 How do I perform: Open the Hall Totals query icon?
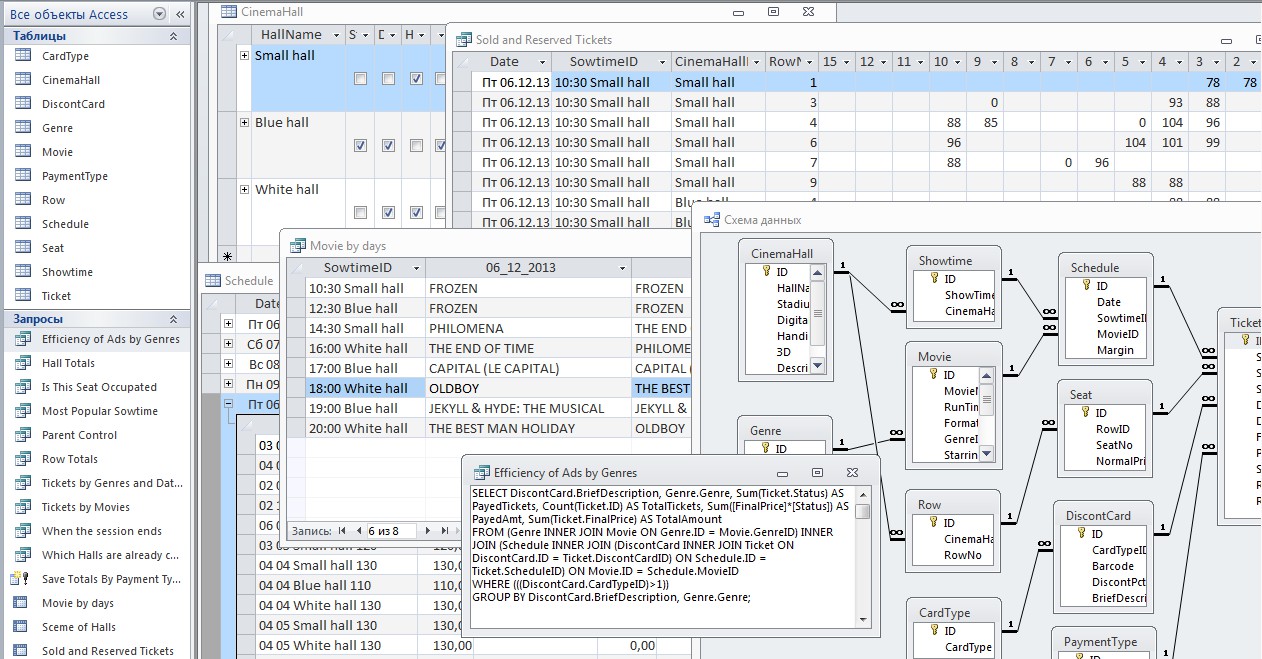click(x=23, y=363)
